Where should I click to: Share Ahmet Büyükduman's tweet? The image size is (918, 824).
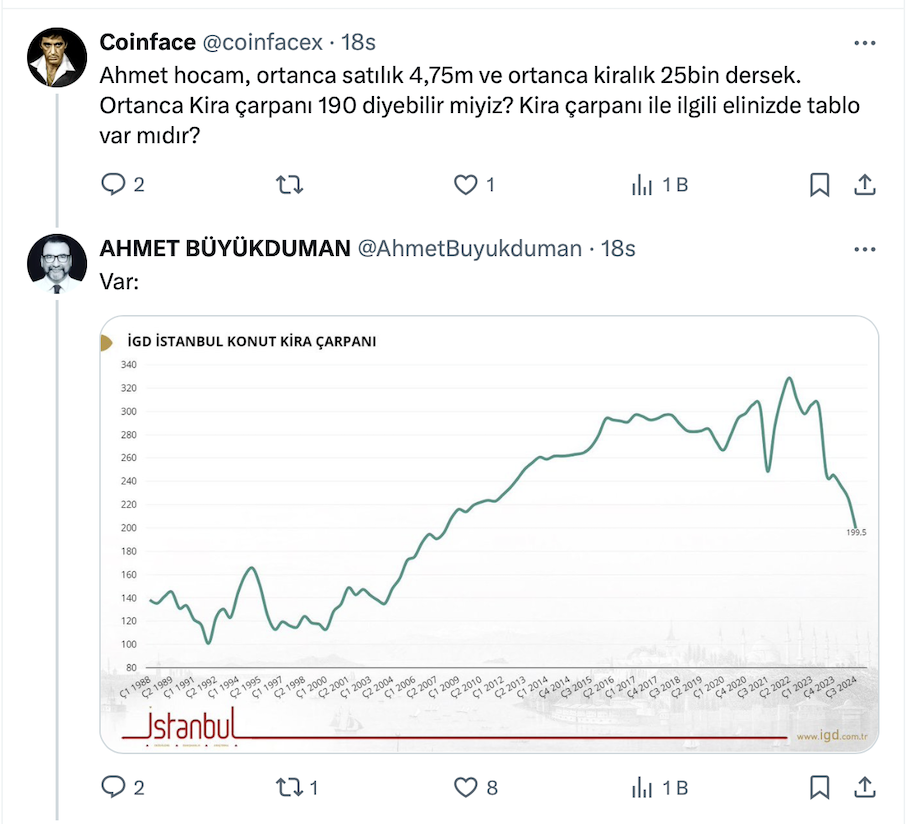(x=865, y=787)
